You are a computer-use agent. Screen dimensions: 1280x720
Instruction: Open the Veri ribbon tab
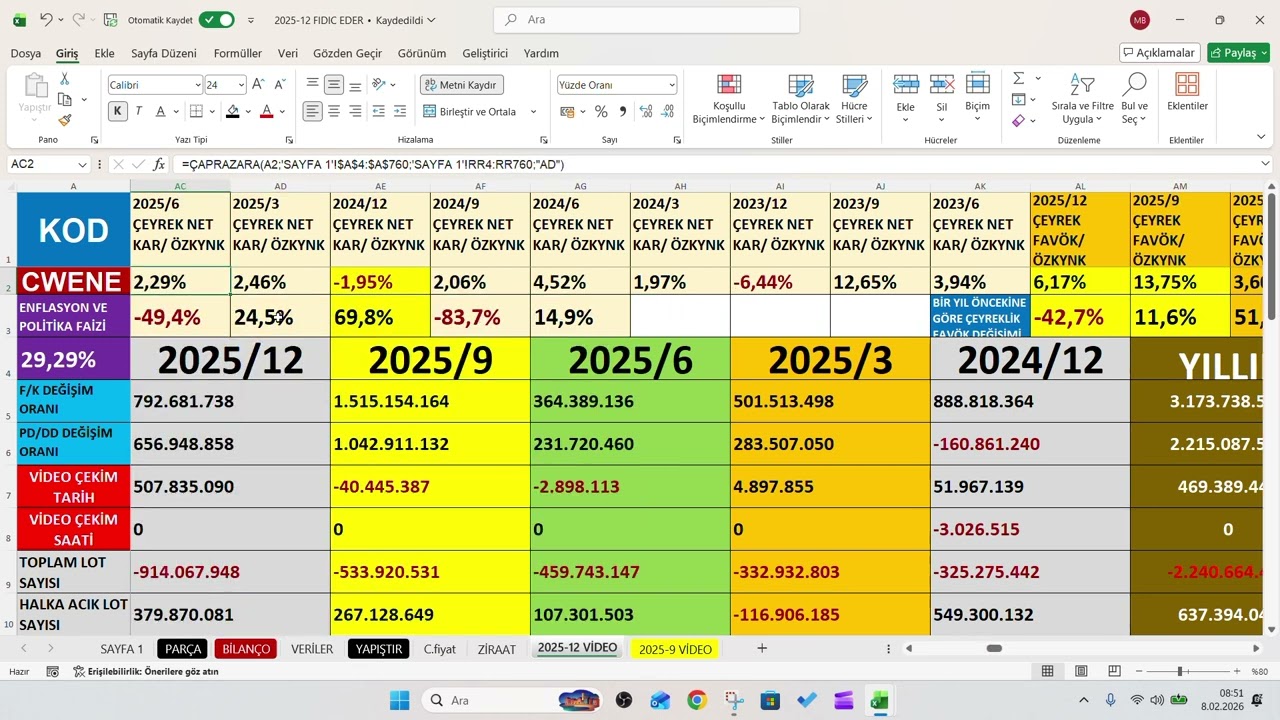(288, 53)
